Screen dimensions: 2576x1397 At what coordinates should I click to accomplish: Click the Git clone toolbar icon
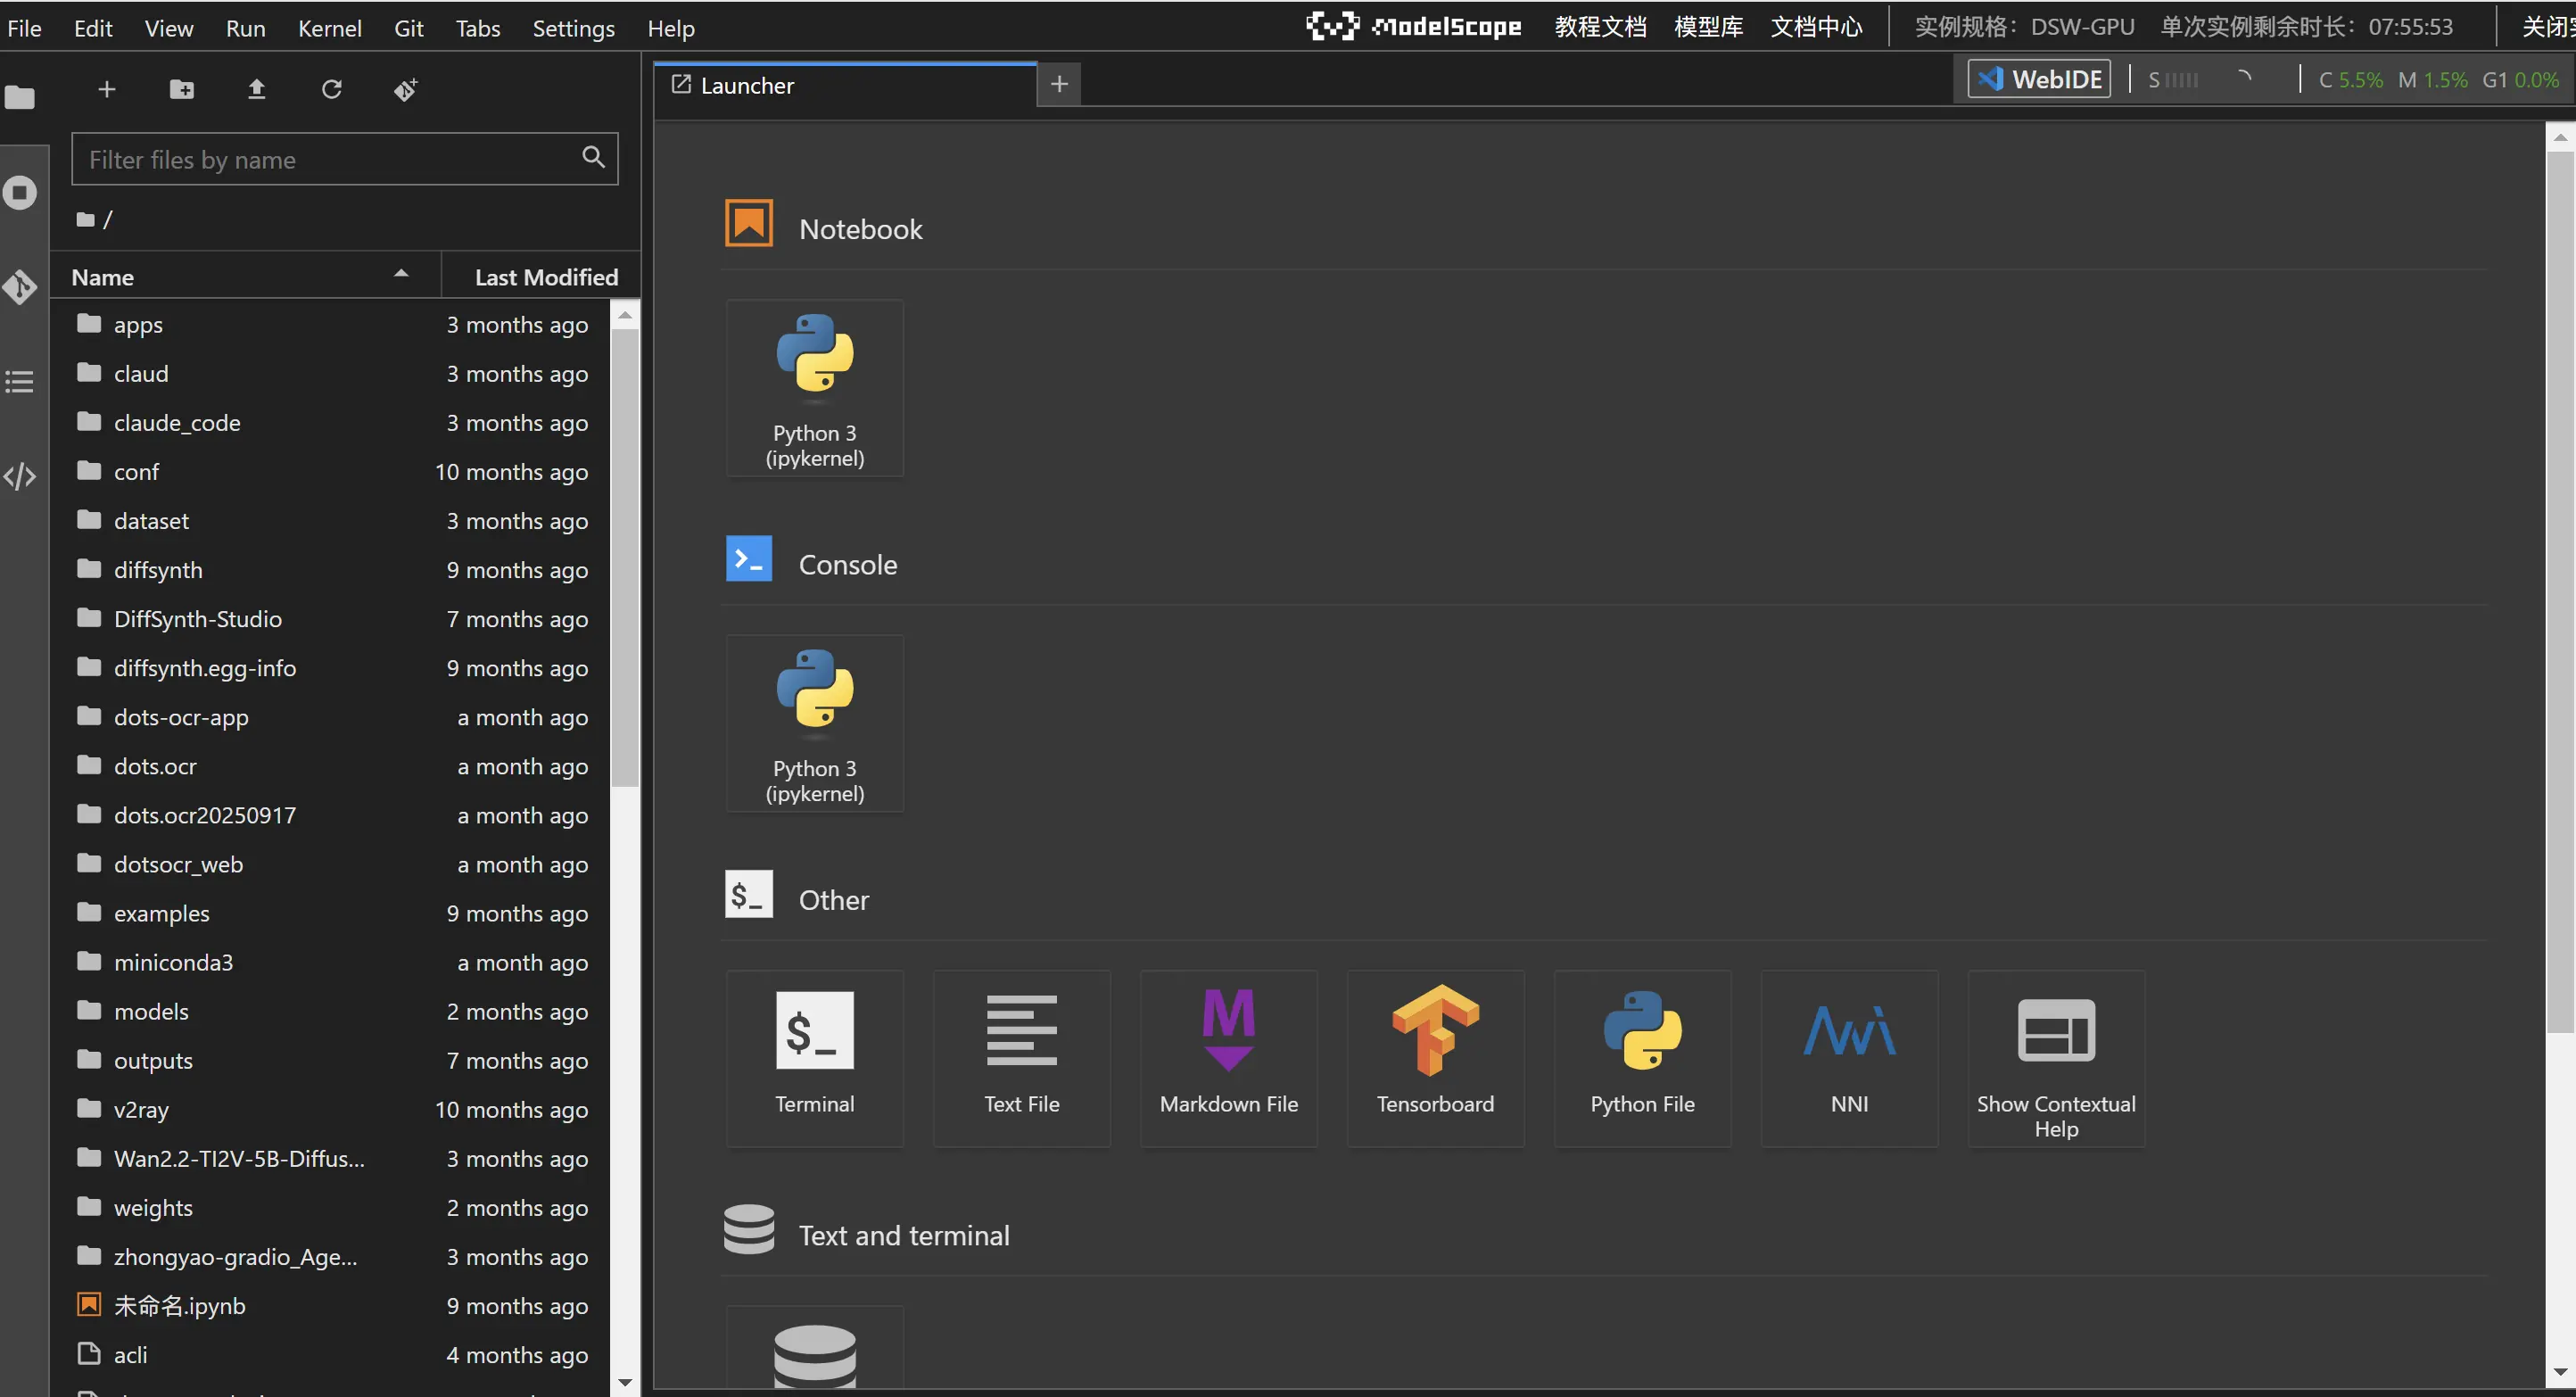click(405, 90)
